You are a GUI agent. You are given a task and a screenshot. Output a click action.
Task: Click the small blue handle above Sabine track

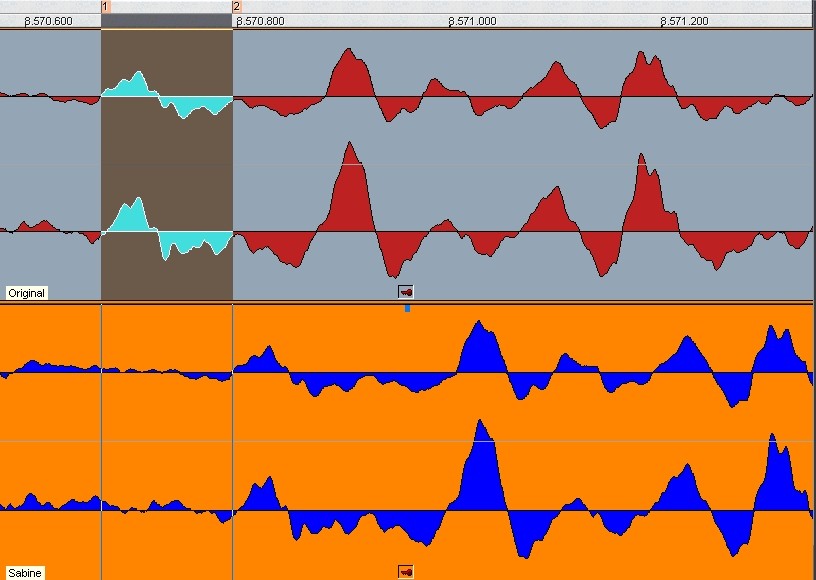(x=407, y=308)
